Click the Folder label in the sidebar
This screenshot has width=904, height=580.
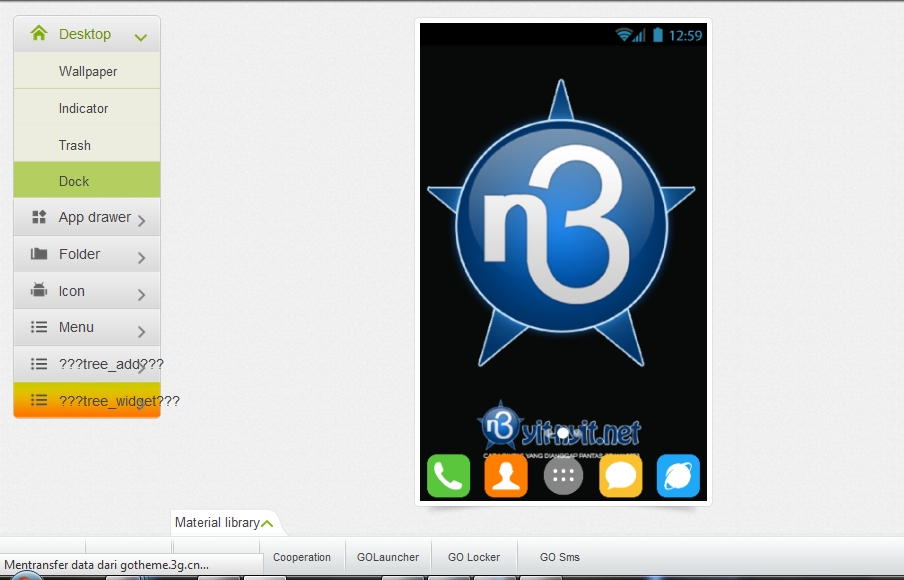pyautogui.click(x=80, y=254)
